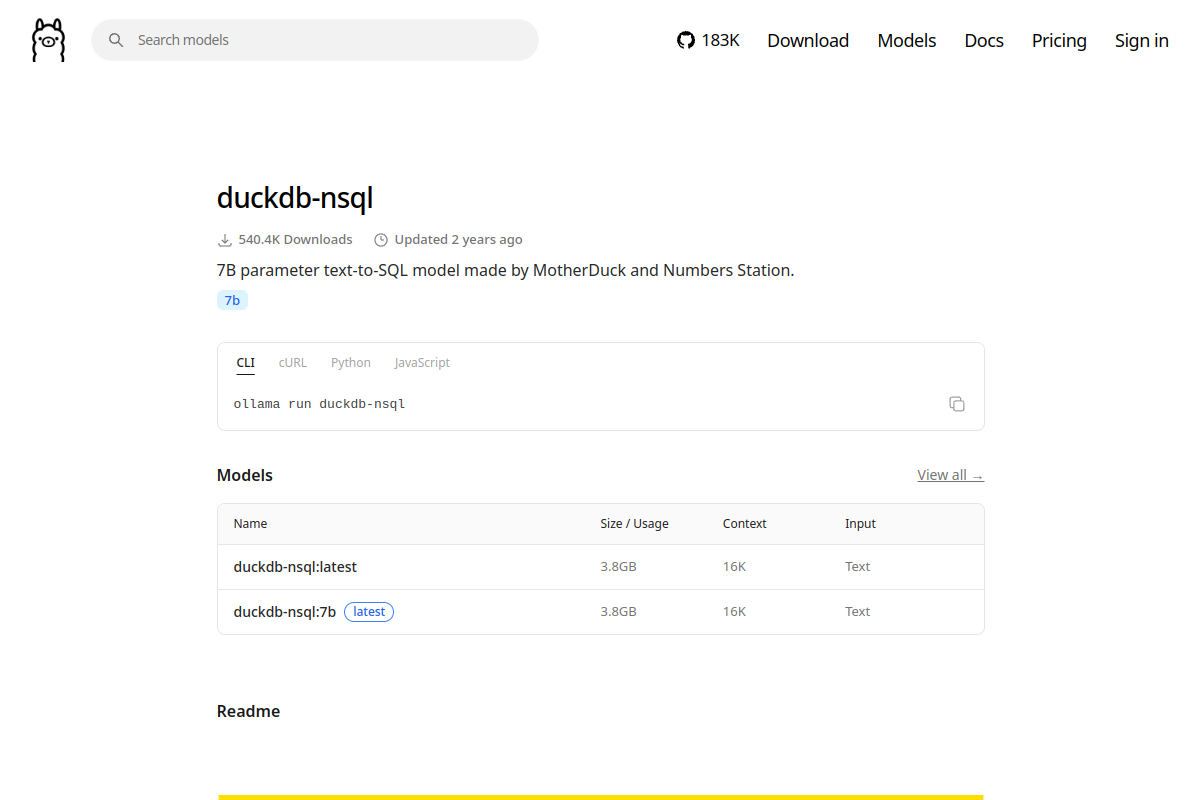This screenshot has width=1200, height=800.
Task: Switch to the JavaScript tab
Action: 422,363
